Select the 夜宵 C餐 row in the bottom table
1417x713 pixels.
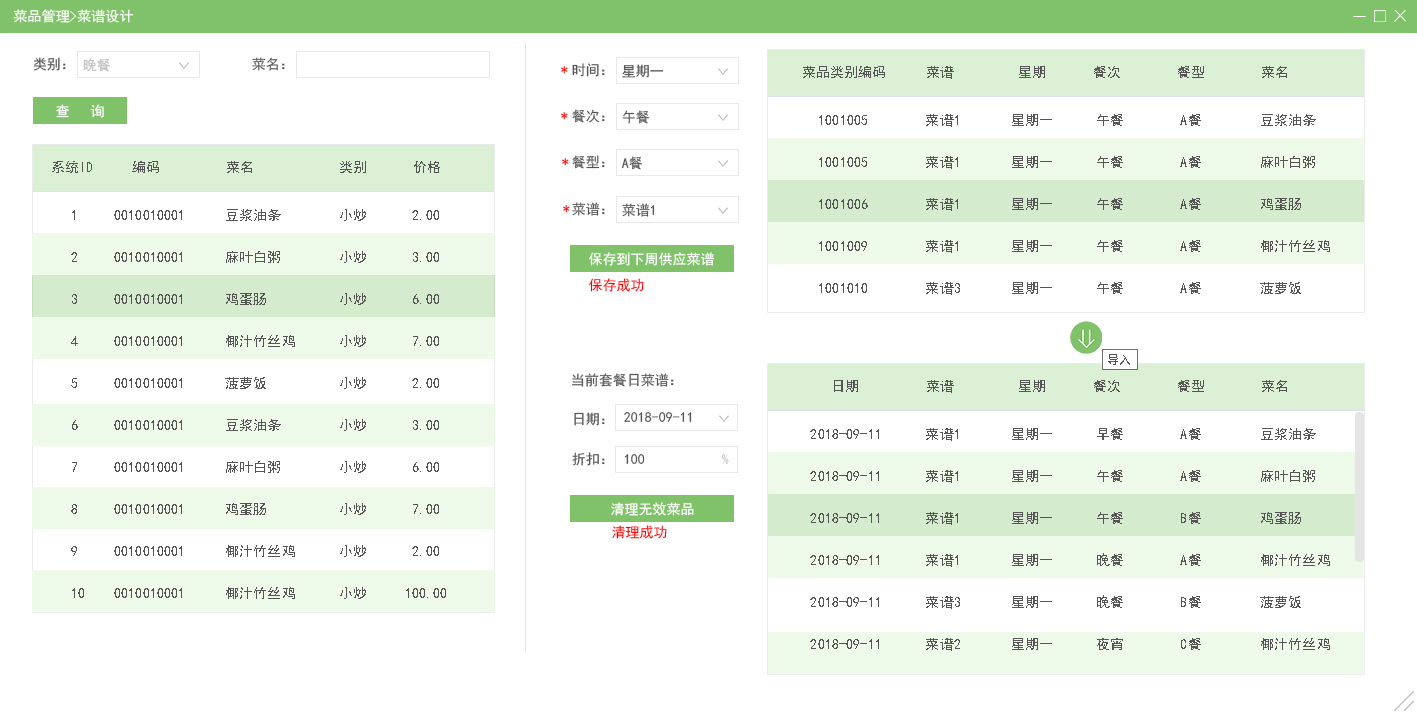click(1065, 645)
